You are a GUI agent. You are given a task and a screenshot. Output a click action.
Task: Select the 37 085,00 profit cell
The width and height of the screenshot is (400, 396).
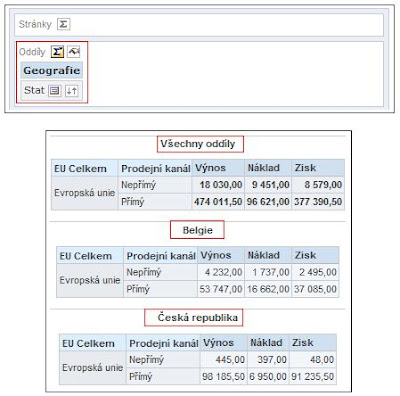315,289
